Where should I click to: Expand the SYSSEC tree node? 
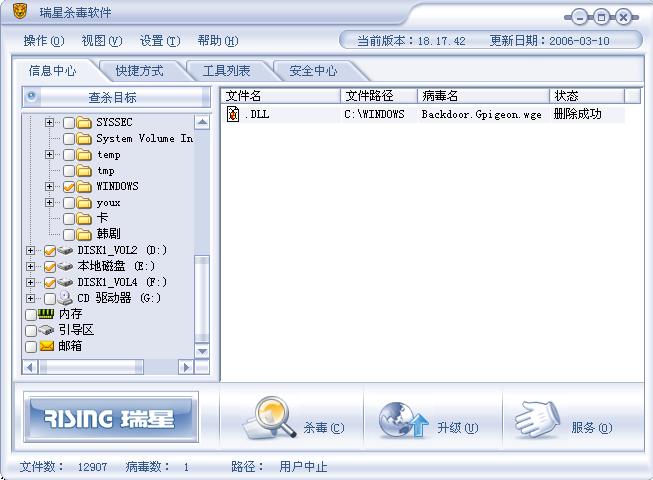(x=49, y=122)
